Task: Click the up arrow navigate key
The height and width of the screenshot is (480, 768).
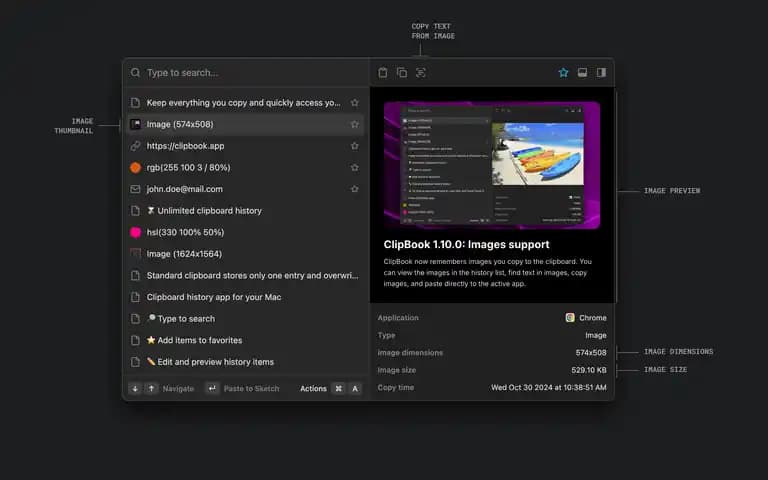Action: coord(151,388)
